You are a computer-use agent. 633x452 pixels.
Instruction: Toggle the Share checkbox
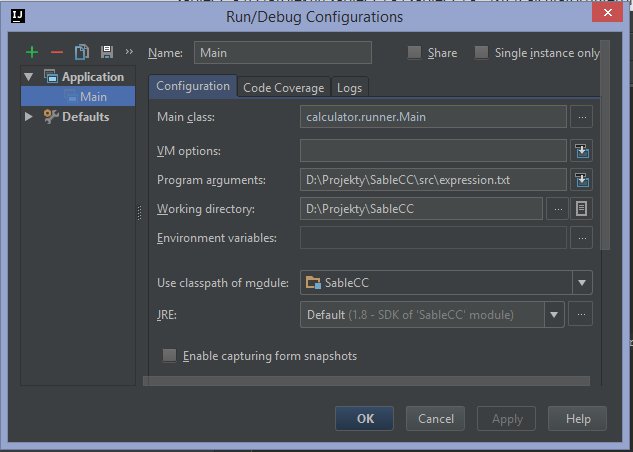point(414,52)
